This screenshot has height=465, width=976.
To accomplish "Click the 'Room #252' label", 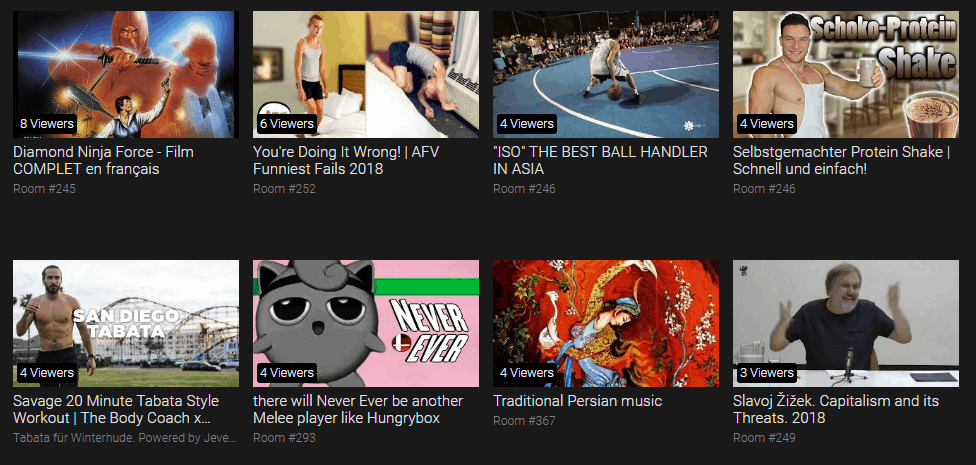I will (x=284, y=189).
